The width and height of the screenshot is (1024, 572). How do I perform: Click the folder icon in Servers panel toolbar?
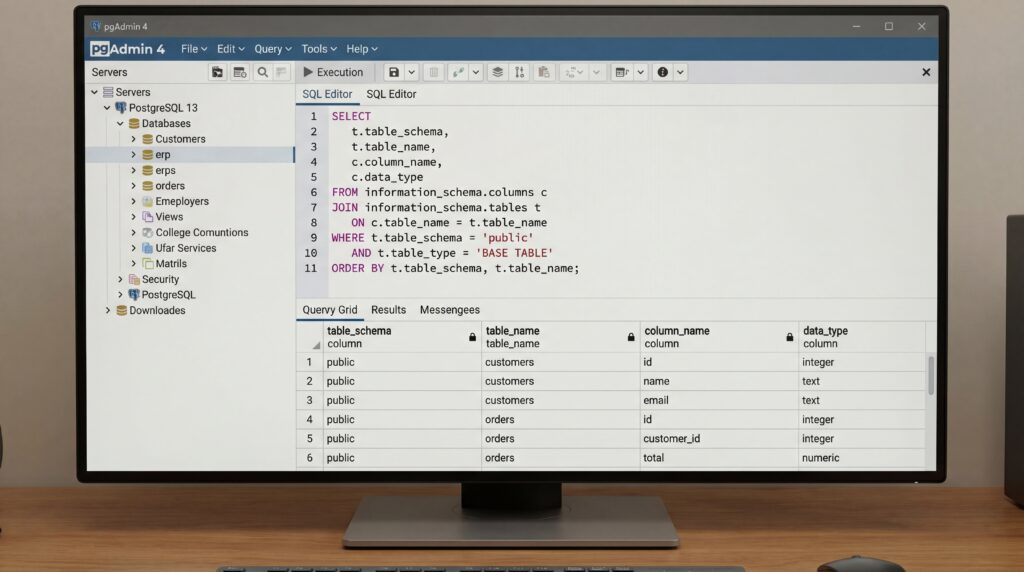[217, 72]
